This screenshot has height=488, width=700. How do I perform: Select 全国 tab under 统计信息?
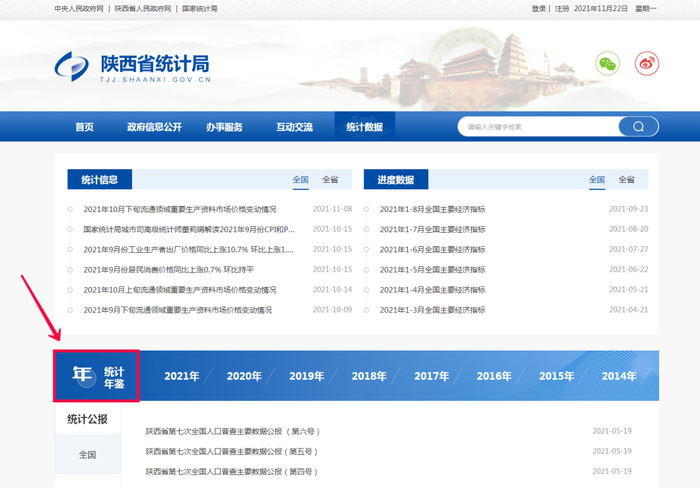tap(301, 180)
